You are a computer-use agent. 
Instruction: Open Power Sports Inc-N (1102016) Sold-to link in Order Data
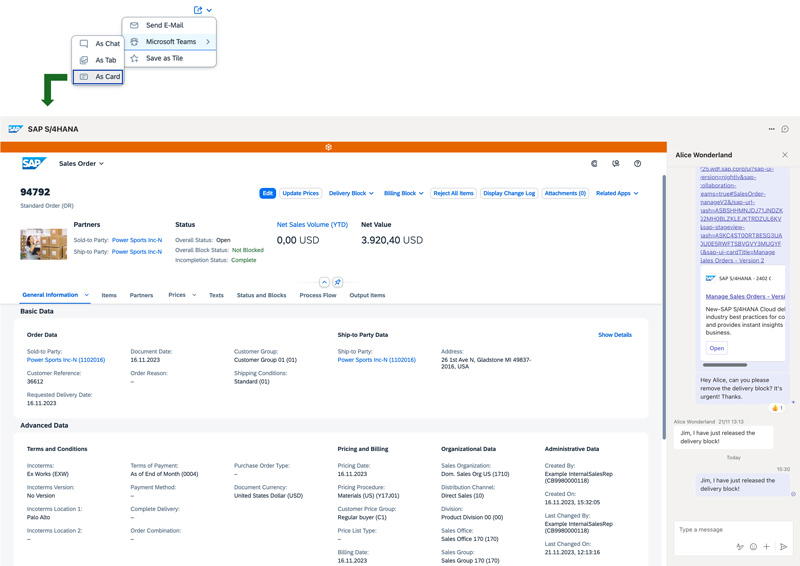tap(66, 360)
